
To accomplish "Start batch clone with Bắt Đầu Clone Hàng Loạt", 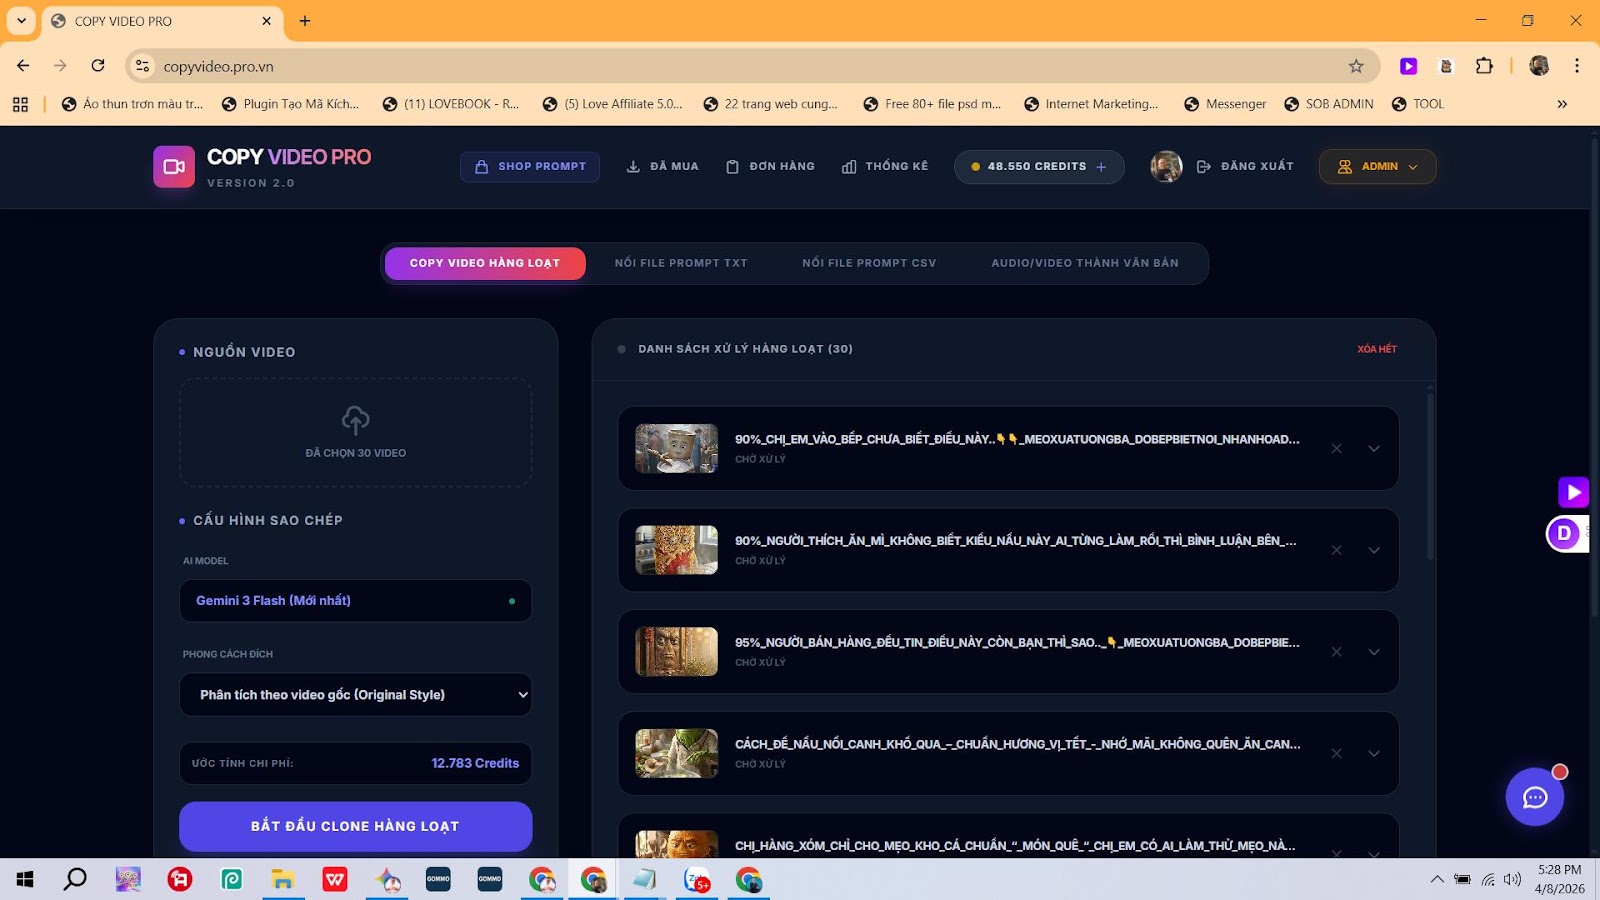I will point(355,826).
